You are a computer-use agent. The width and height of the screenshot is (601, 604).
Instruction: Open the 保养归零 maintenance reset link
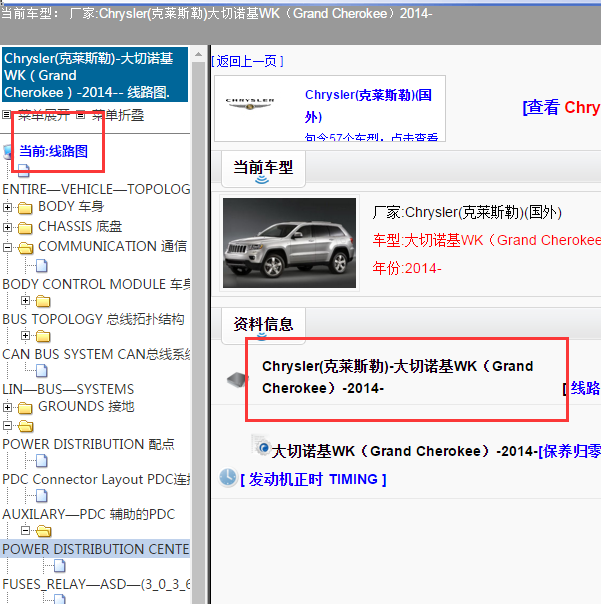tap(570, 451)
